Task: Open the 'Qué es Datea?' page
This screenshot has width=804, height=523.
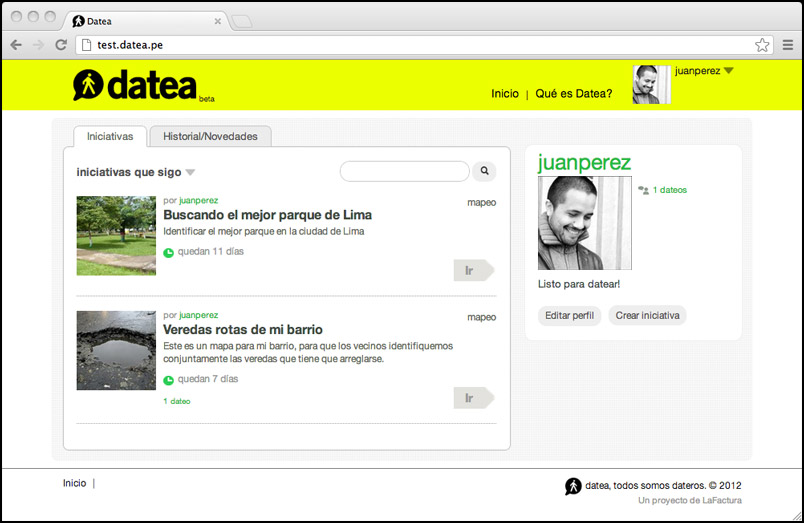Action: (x=574, y=94)
